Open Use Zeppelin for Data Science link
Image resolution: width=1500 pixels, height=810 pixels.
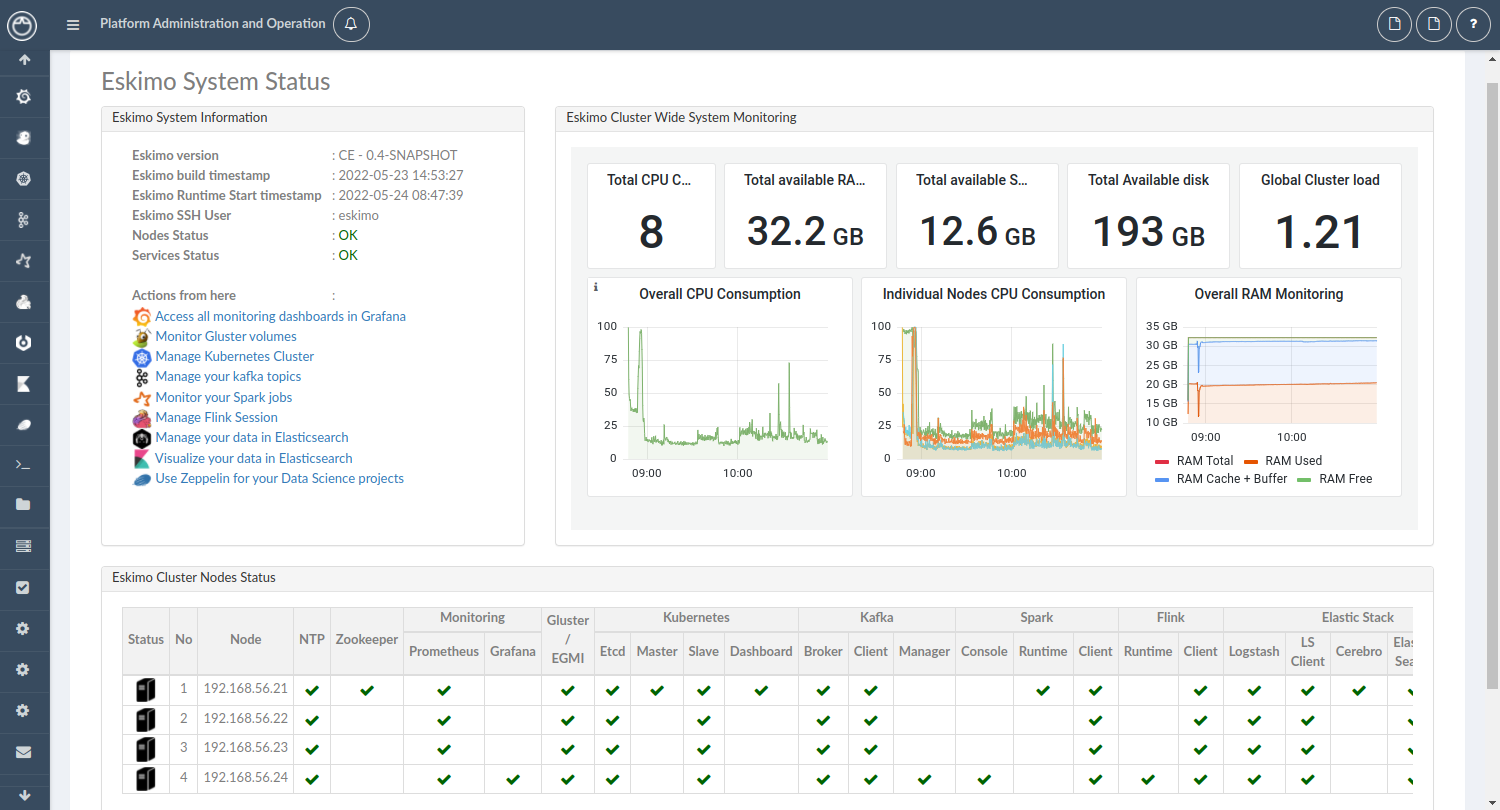pos(280,478)
